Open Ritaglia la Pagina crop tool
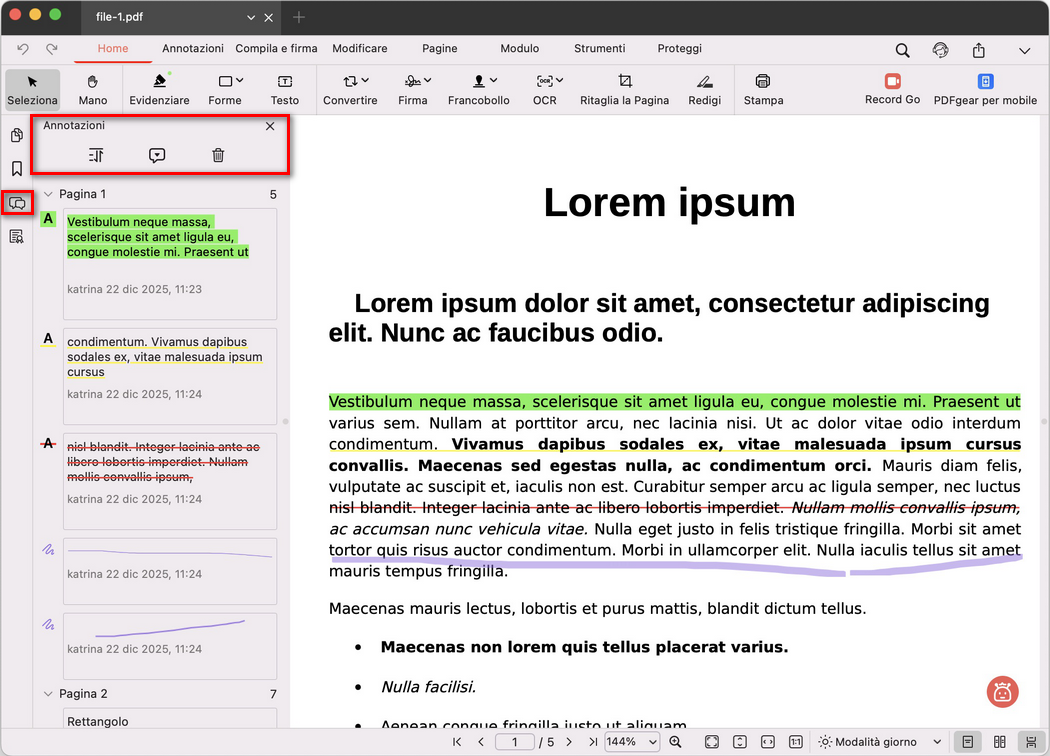Viewport: 1050px width, 756px height. point(624,88)
